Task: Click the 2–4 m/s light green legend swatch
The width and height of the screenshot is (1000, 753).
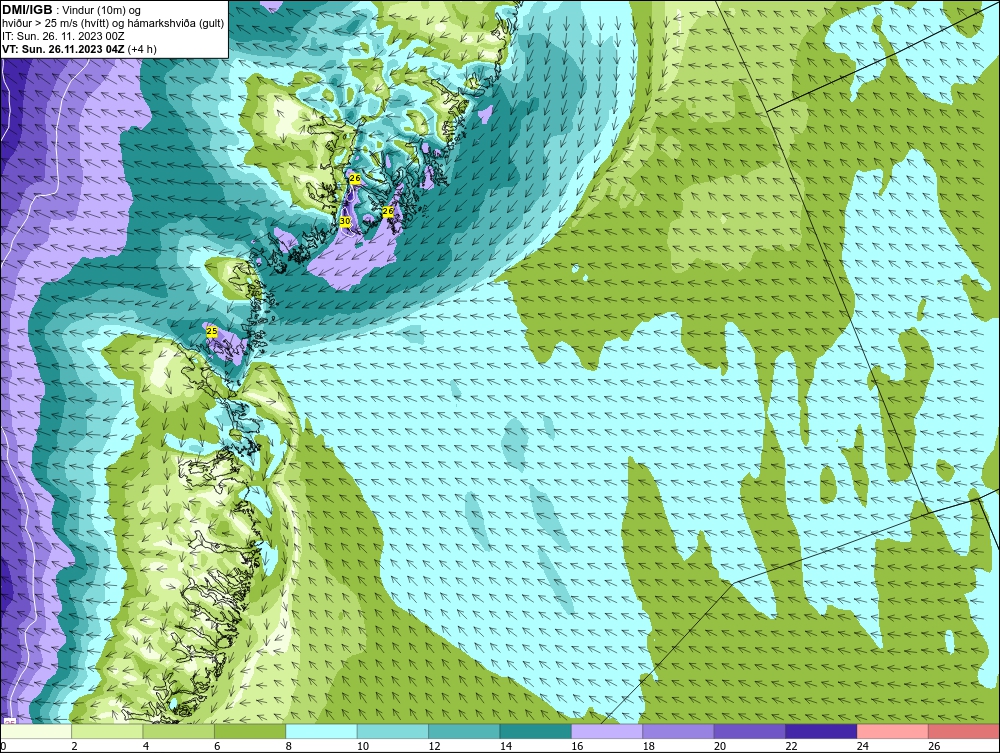Action: click(107, 731)
